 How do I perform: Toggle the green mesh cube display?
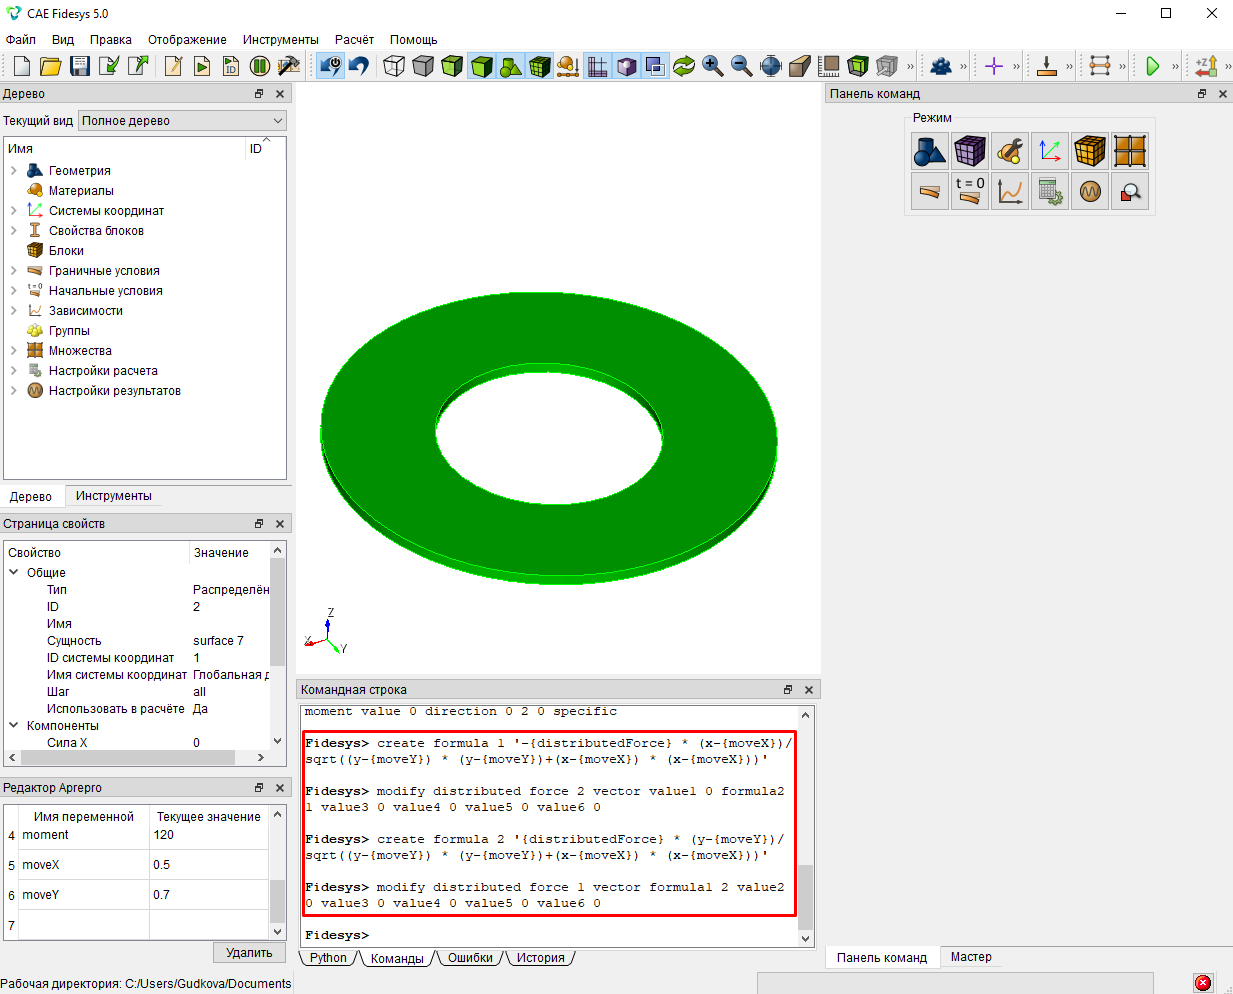539,66
